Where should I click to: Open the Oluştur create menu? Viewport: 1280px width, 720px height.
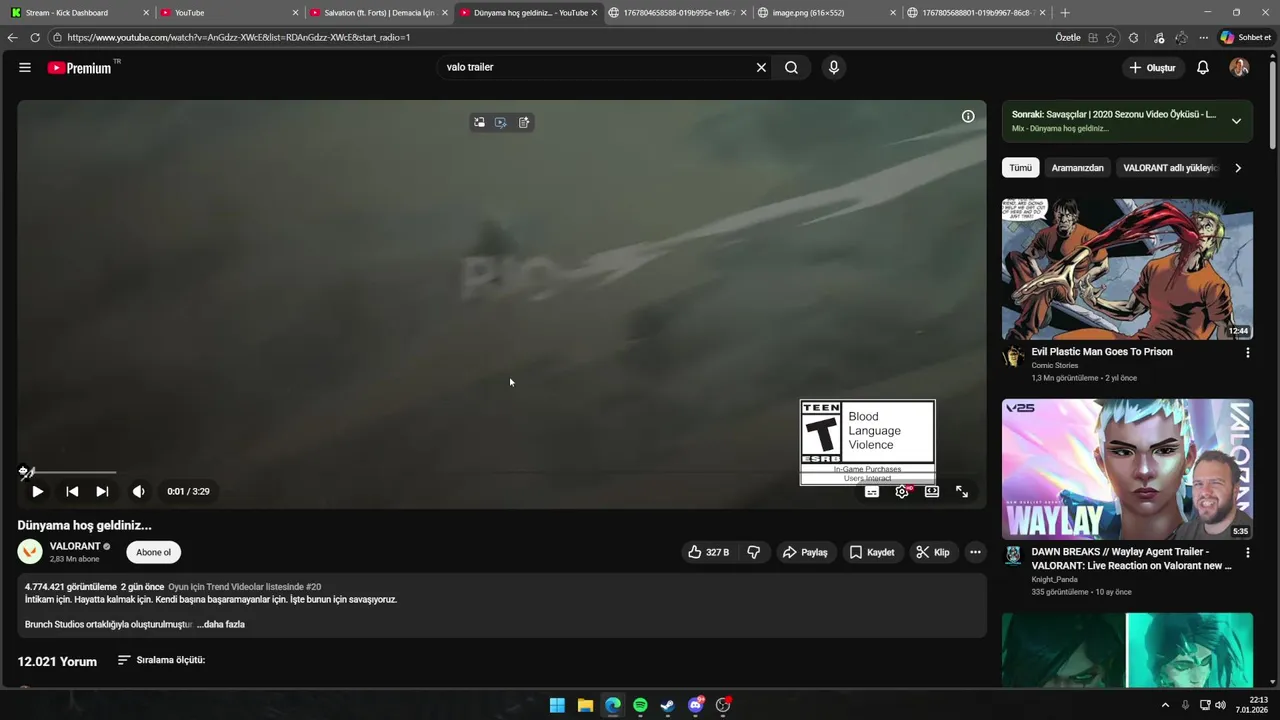[x=1152, y=68]
